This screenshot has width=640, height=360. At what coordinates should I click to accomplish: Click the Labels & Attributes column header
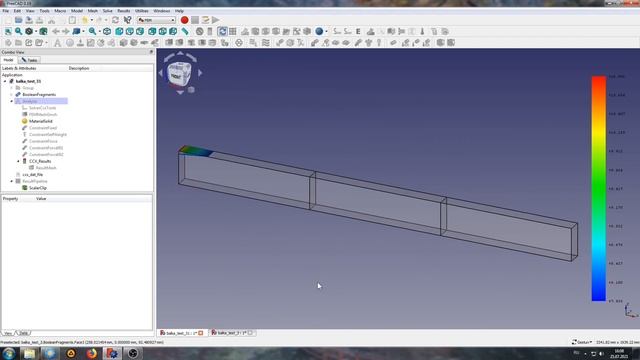[x=19, y=68]
